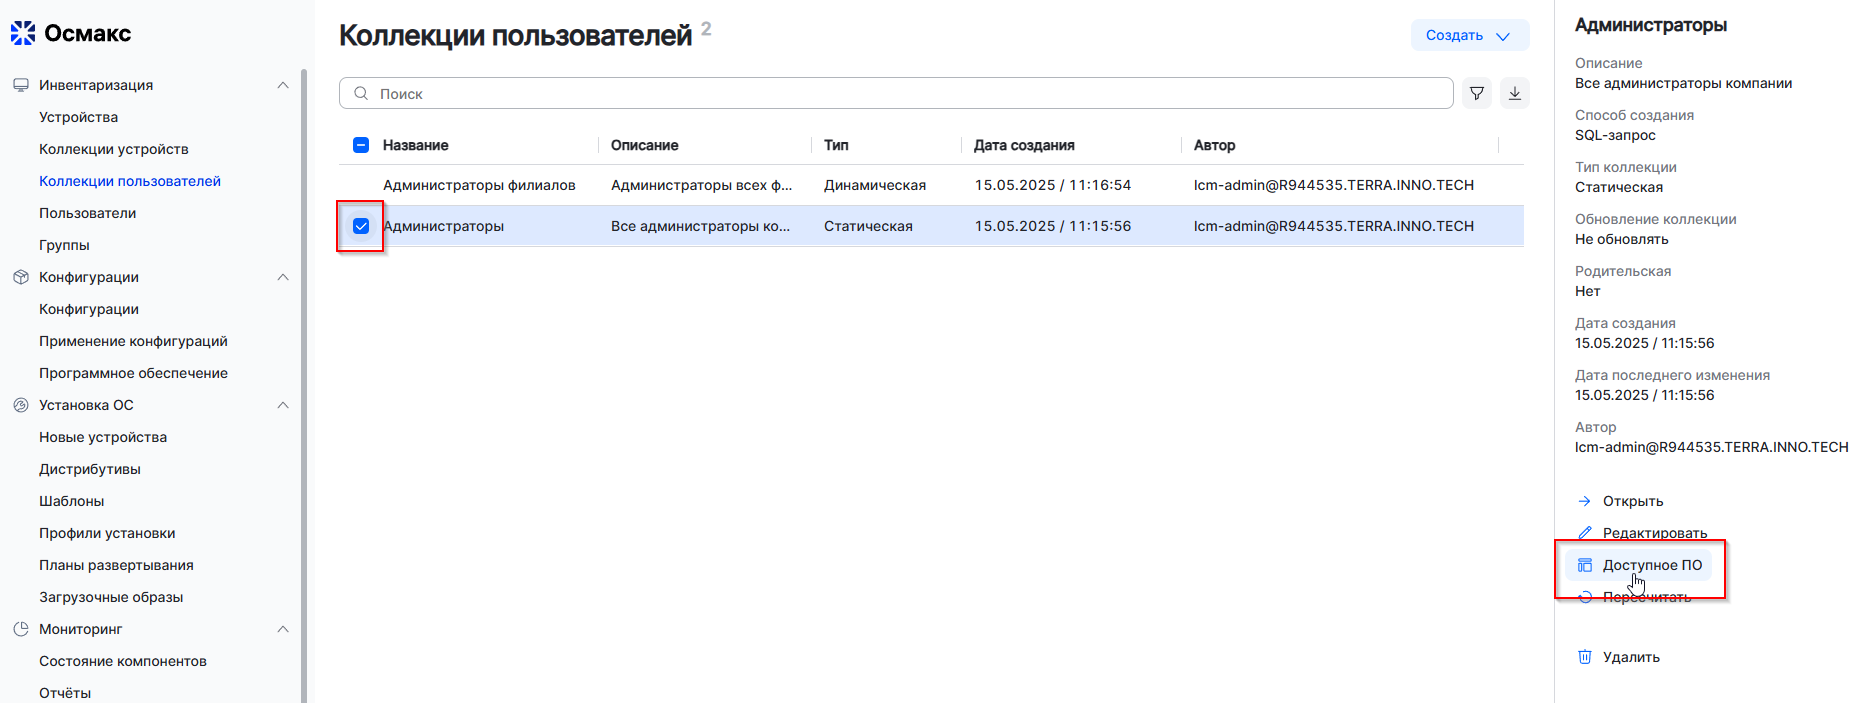Click the trash icon for Удалить

[1585, 657]
